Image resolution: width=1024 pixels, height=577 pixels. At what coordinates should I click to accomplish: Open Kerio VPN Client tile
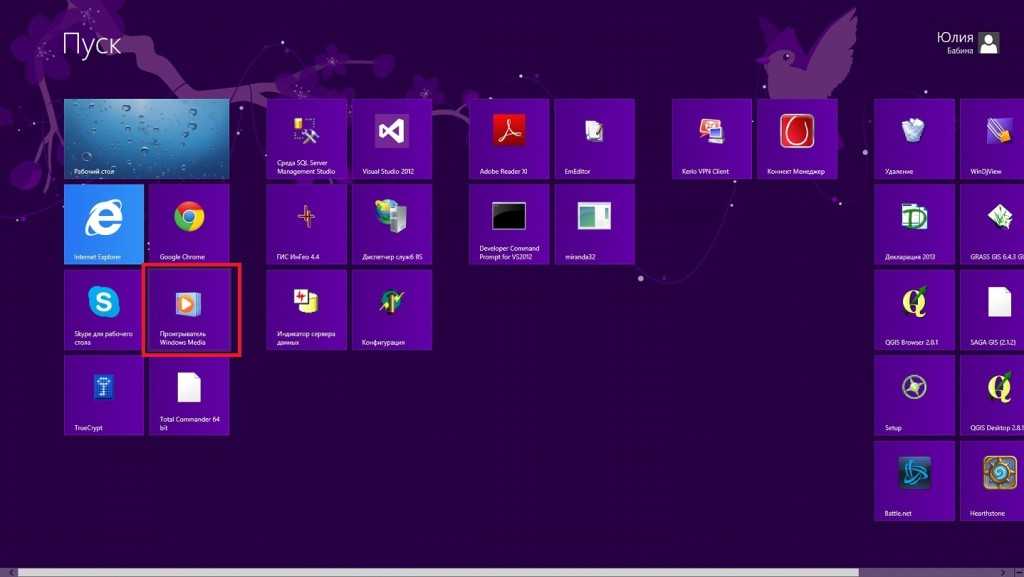click(x=712, y=139)
